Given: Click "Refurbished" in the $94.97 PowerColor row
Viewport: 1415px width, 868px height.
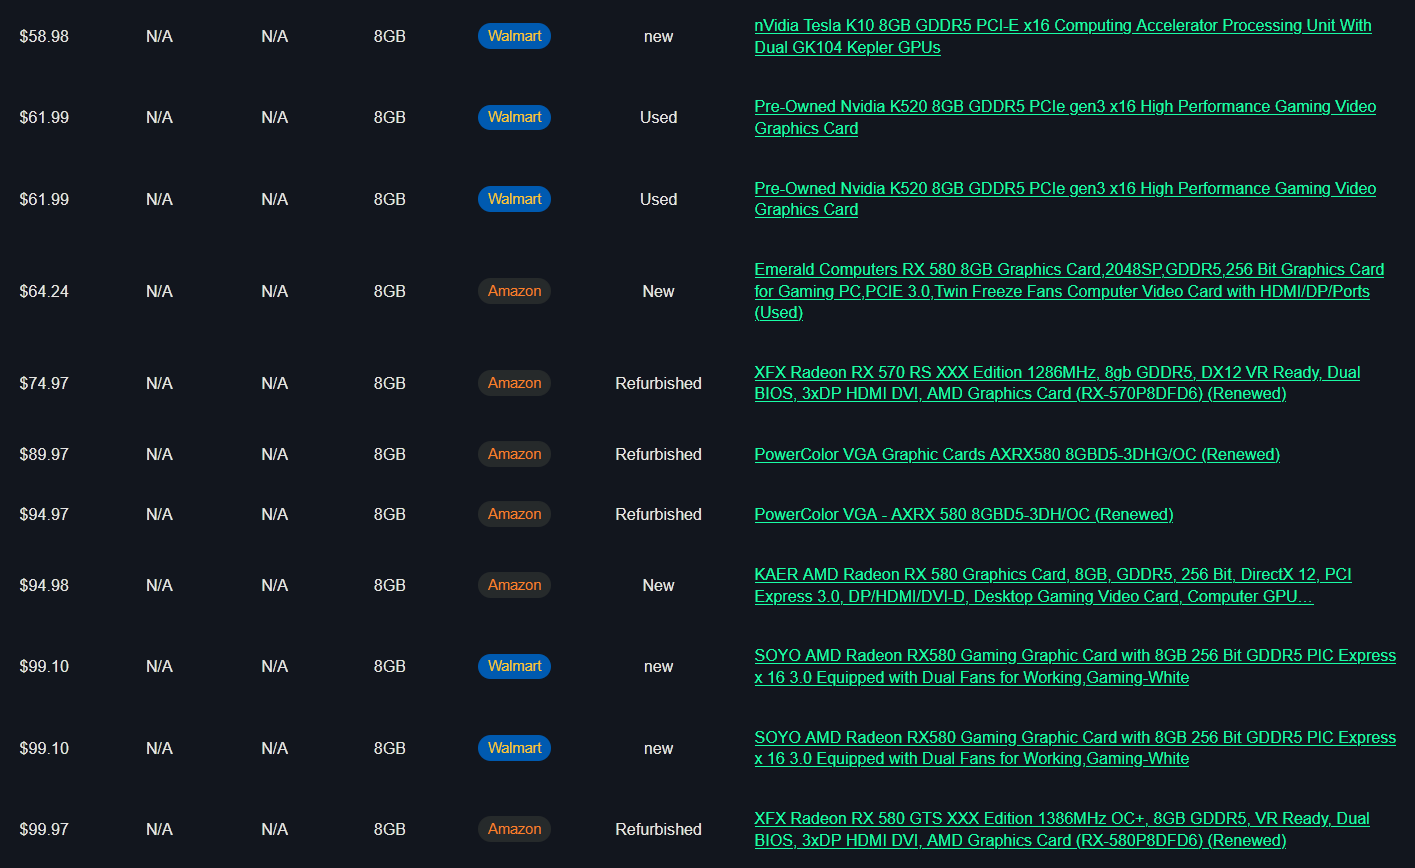Looking at the screenshot, I should [658, 514].
